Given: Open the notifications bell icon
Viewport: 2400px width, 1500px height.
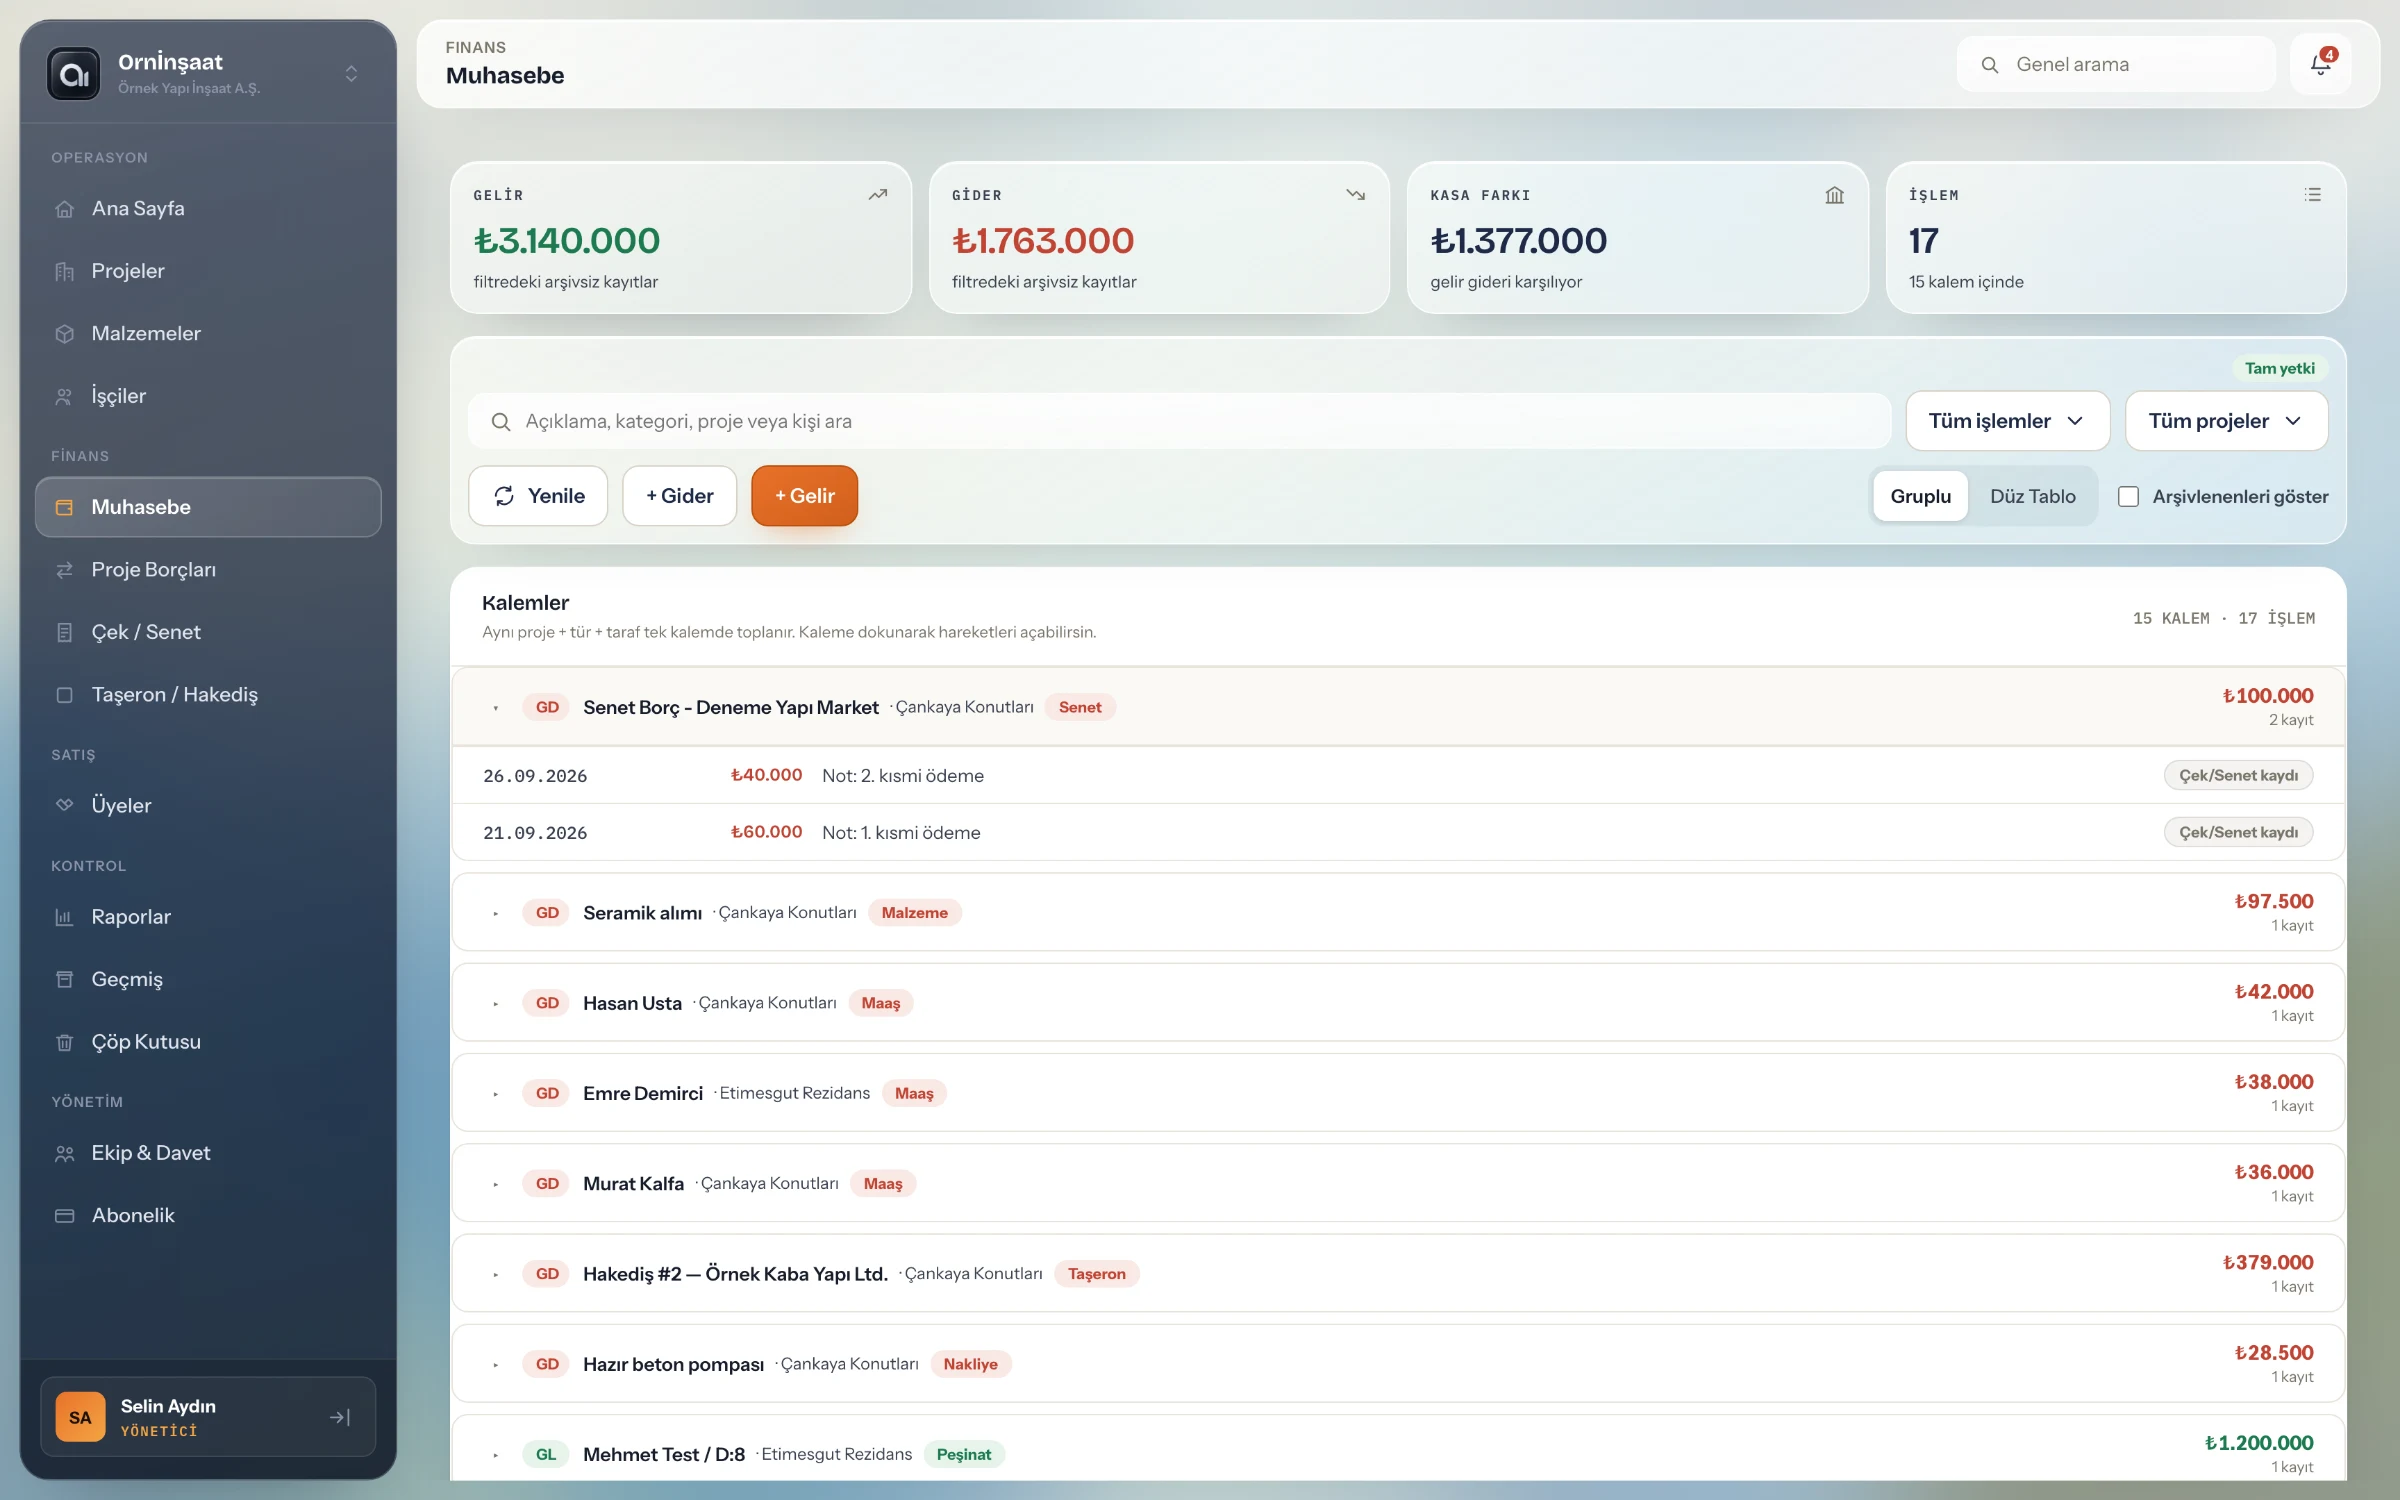Looking at the screenshot, I should tap(2320, 65).
